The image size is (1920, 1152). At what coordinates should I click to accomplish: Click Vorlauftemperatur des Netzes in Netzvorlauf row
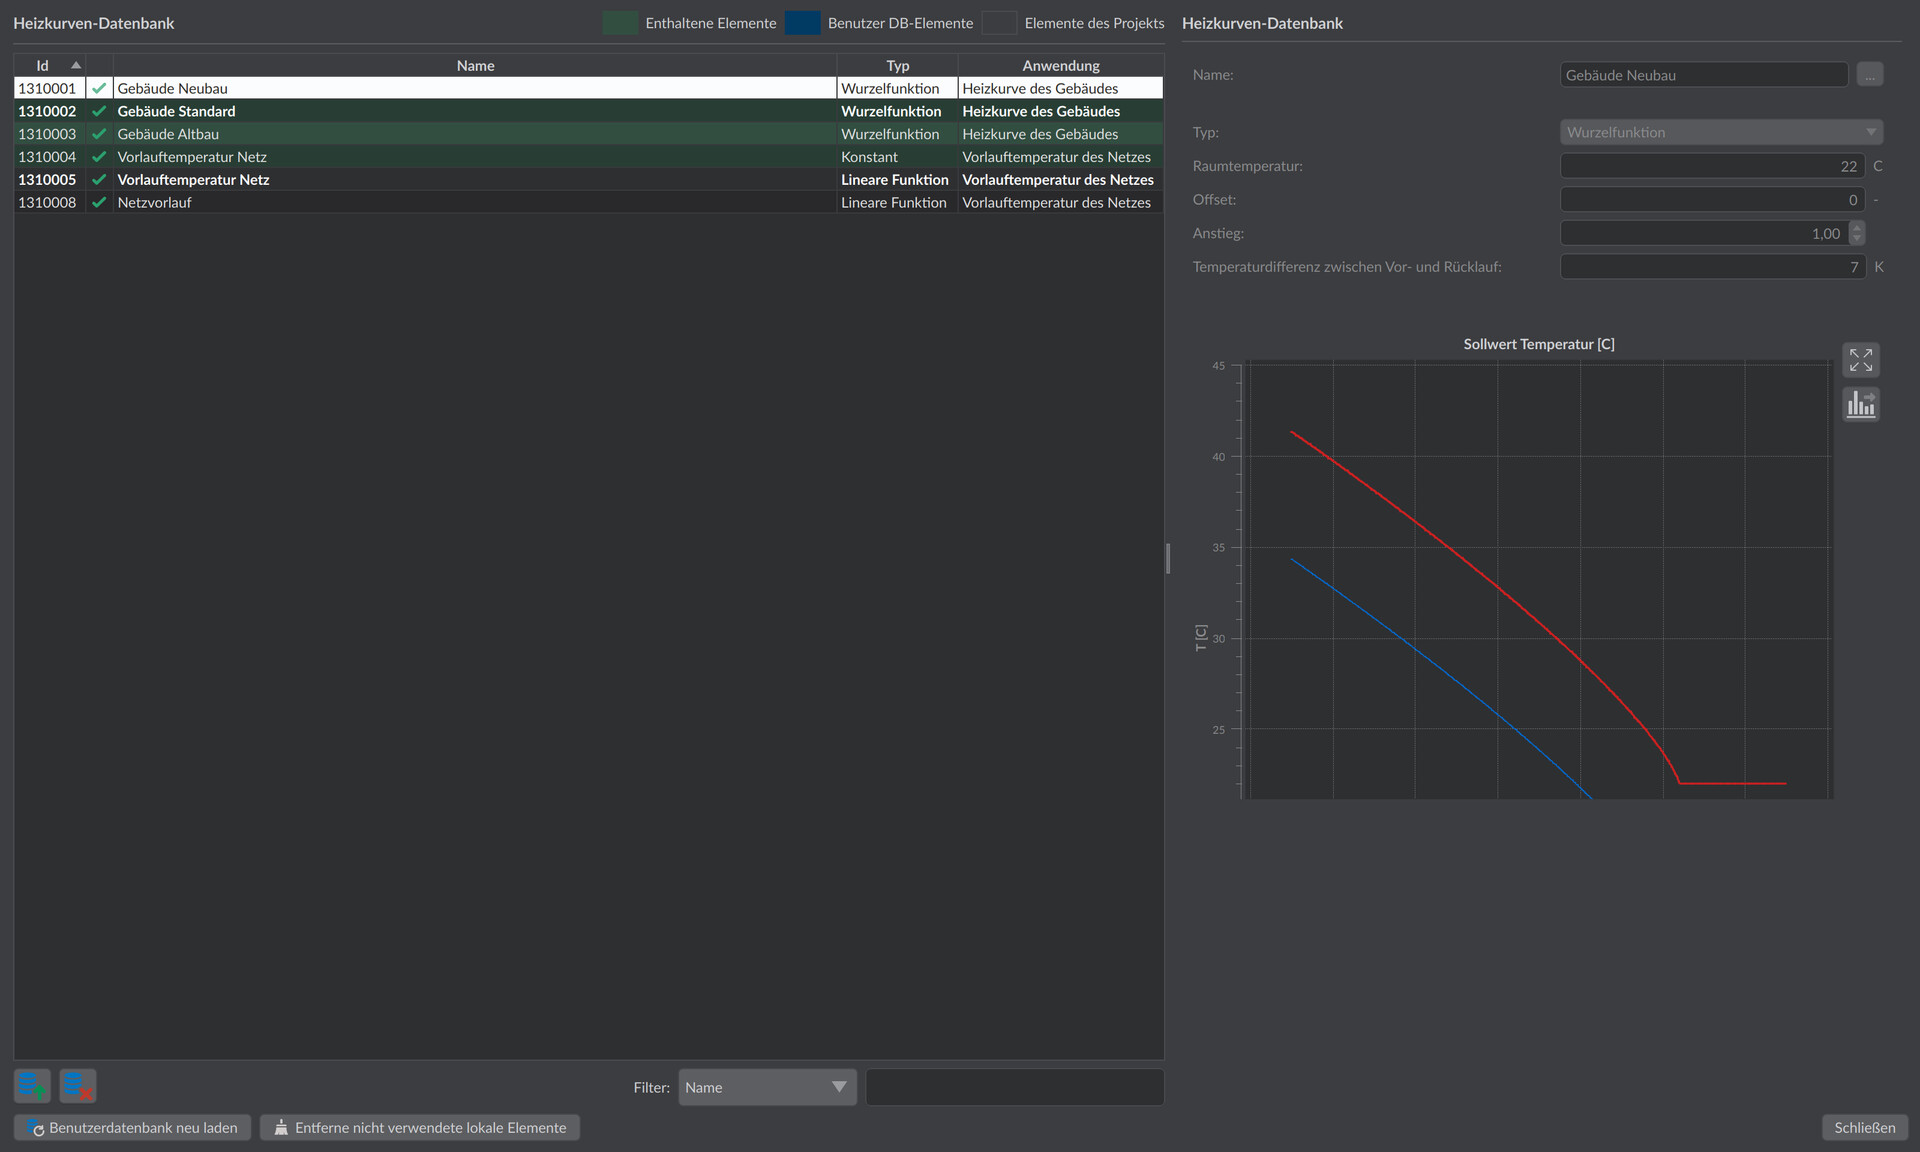tap(1060, 202)
